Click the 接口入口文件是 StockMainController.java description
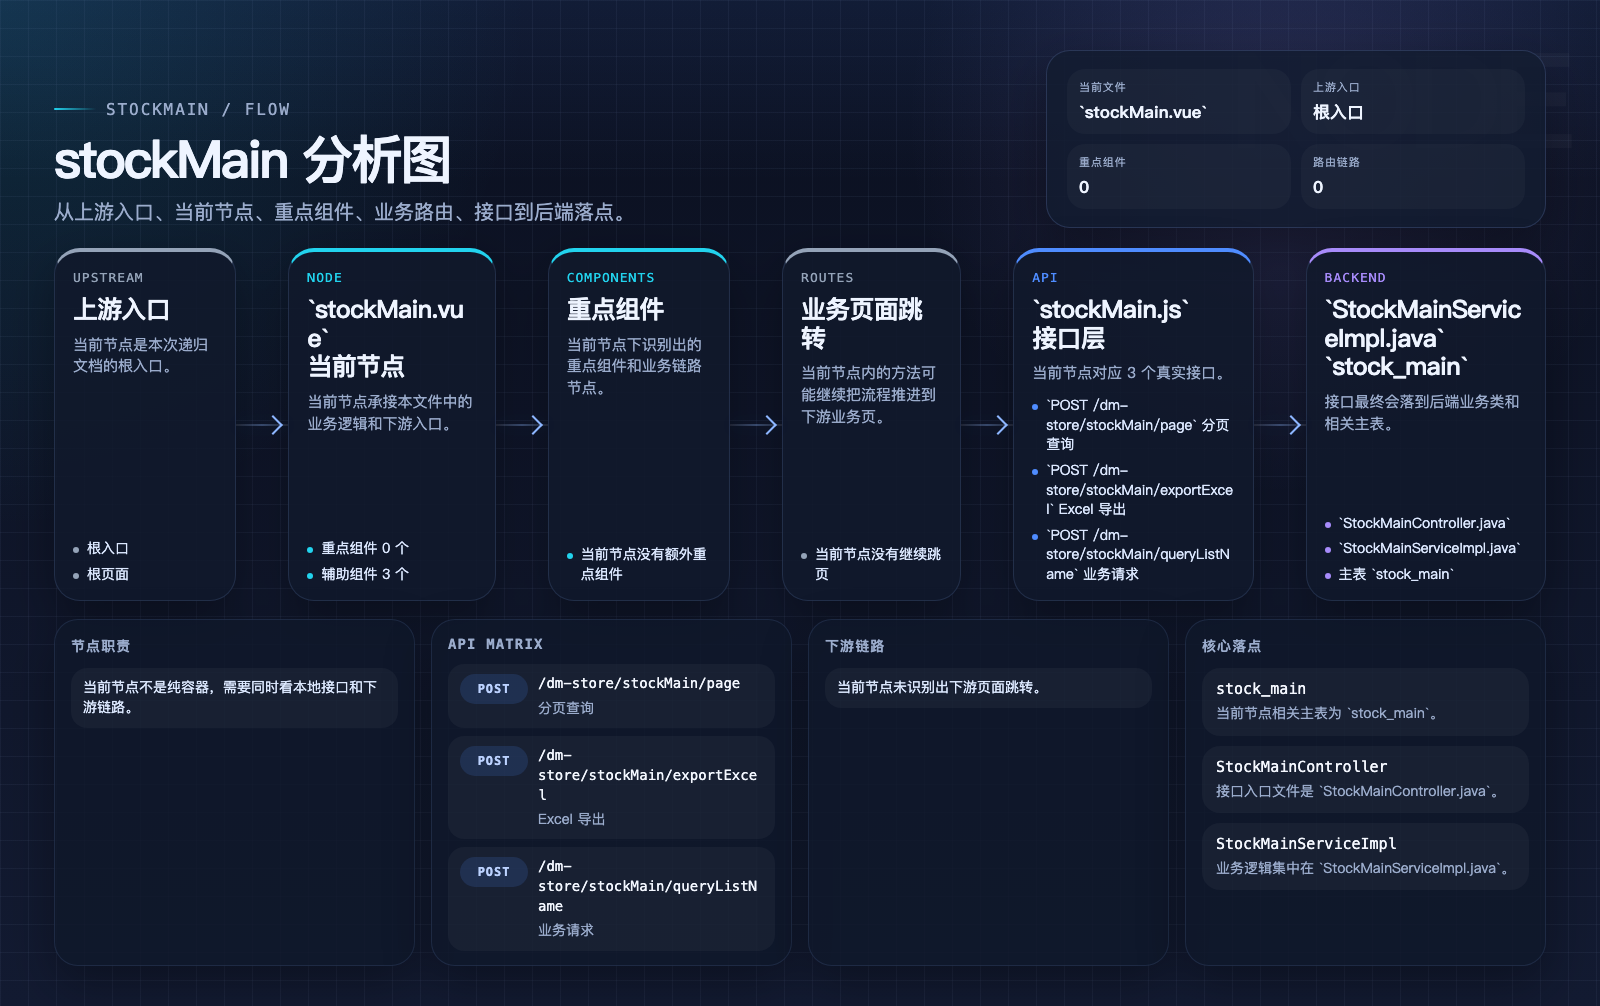1600x1006 pixels. pyautogui.click(x=1357, y=791)
